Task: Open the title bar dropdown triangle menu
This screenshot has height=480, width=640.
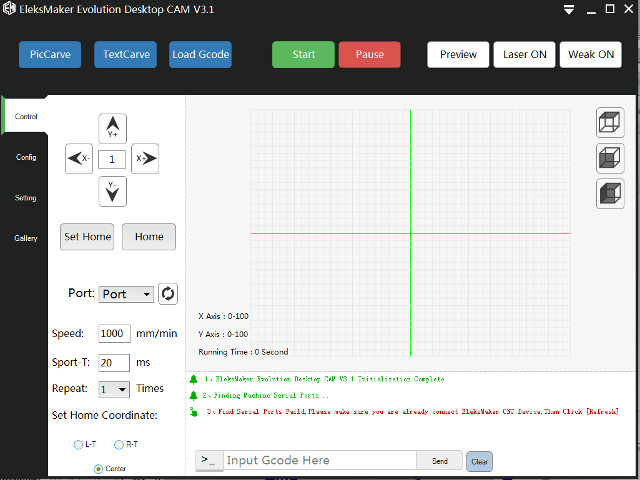Action: point(569,9)
